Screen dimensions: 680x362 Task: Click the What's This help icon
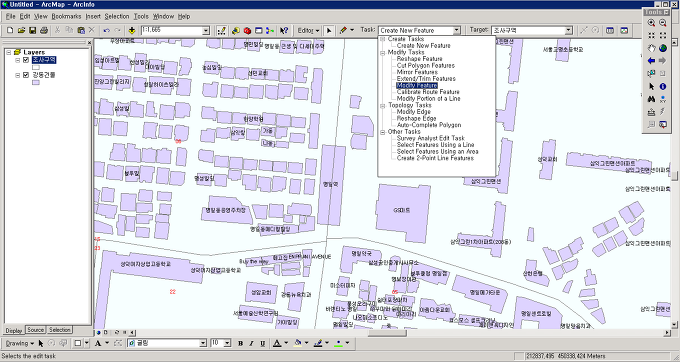[x=284, y=30]
